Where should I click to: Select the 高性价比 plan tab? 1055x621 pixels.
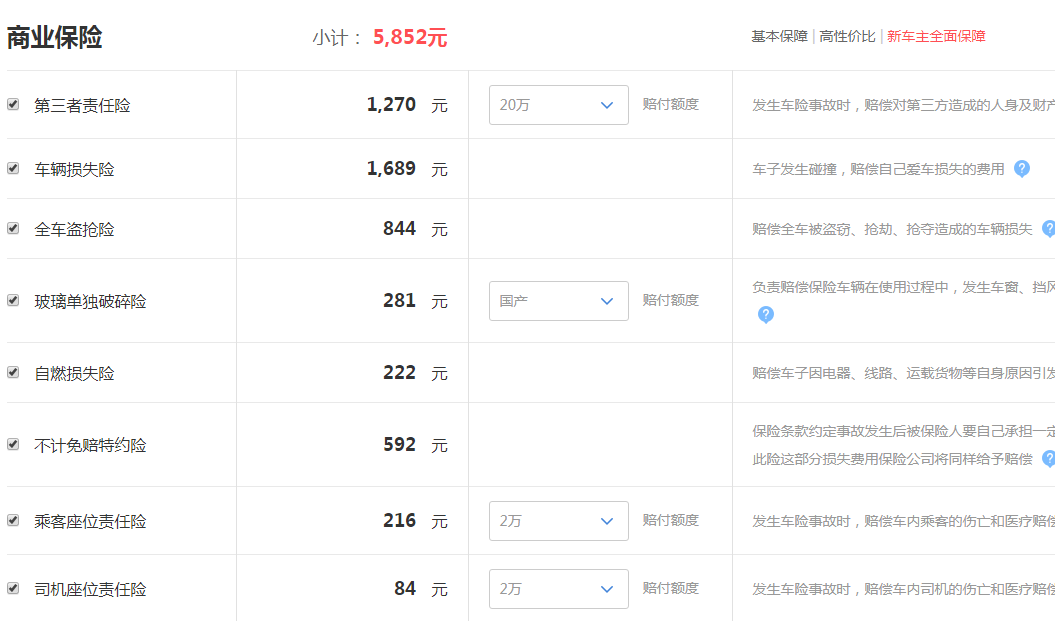[x=847, y=36]
